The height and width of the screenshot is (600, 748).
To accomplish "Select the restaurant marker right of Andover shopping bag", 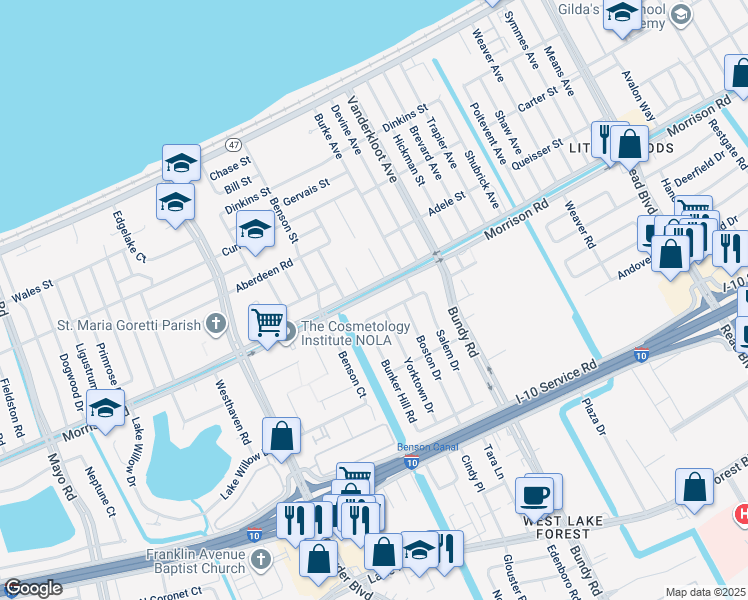I will [x=730, y=250].
